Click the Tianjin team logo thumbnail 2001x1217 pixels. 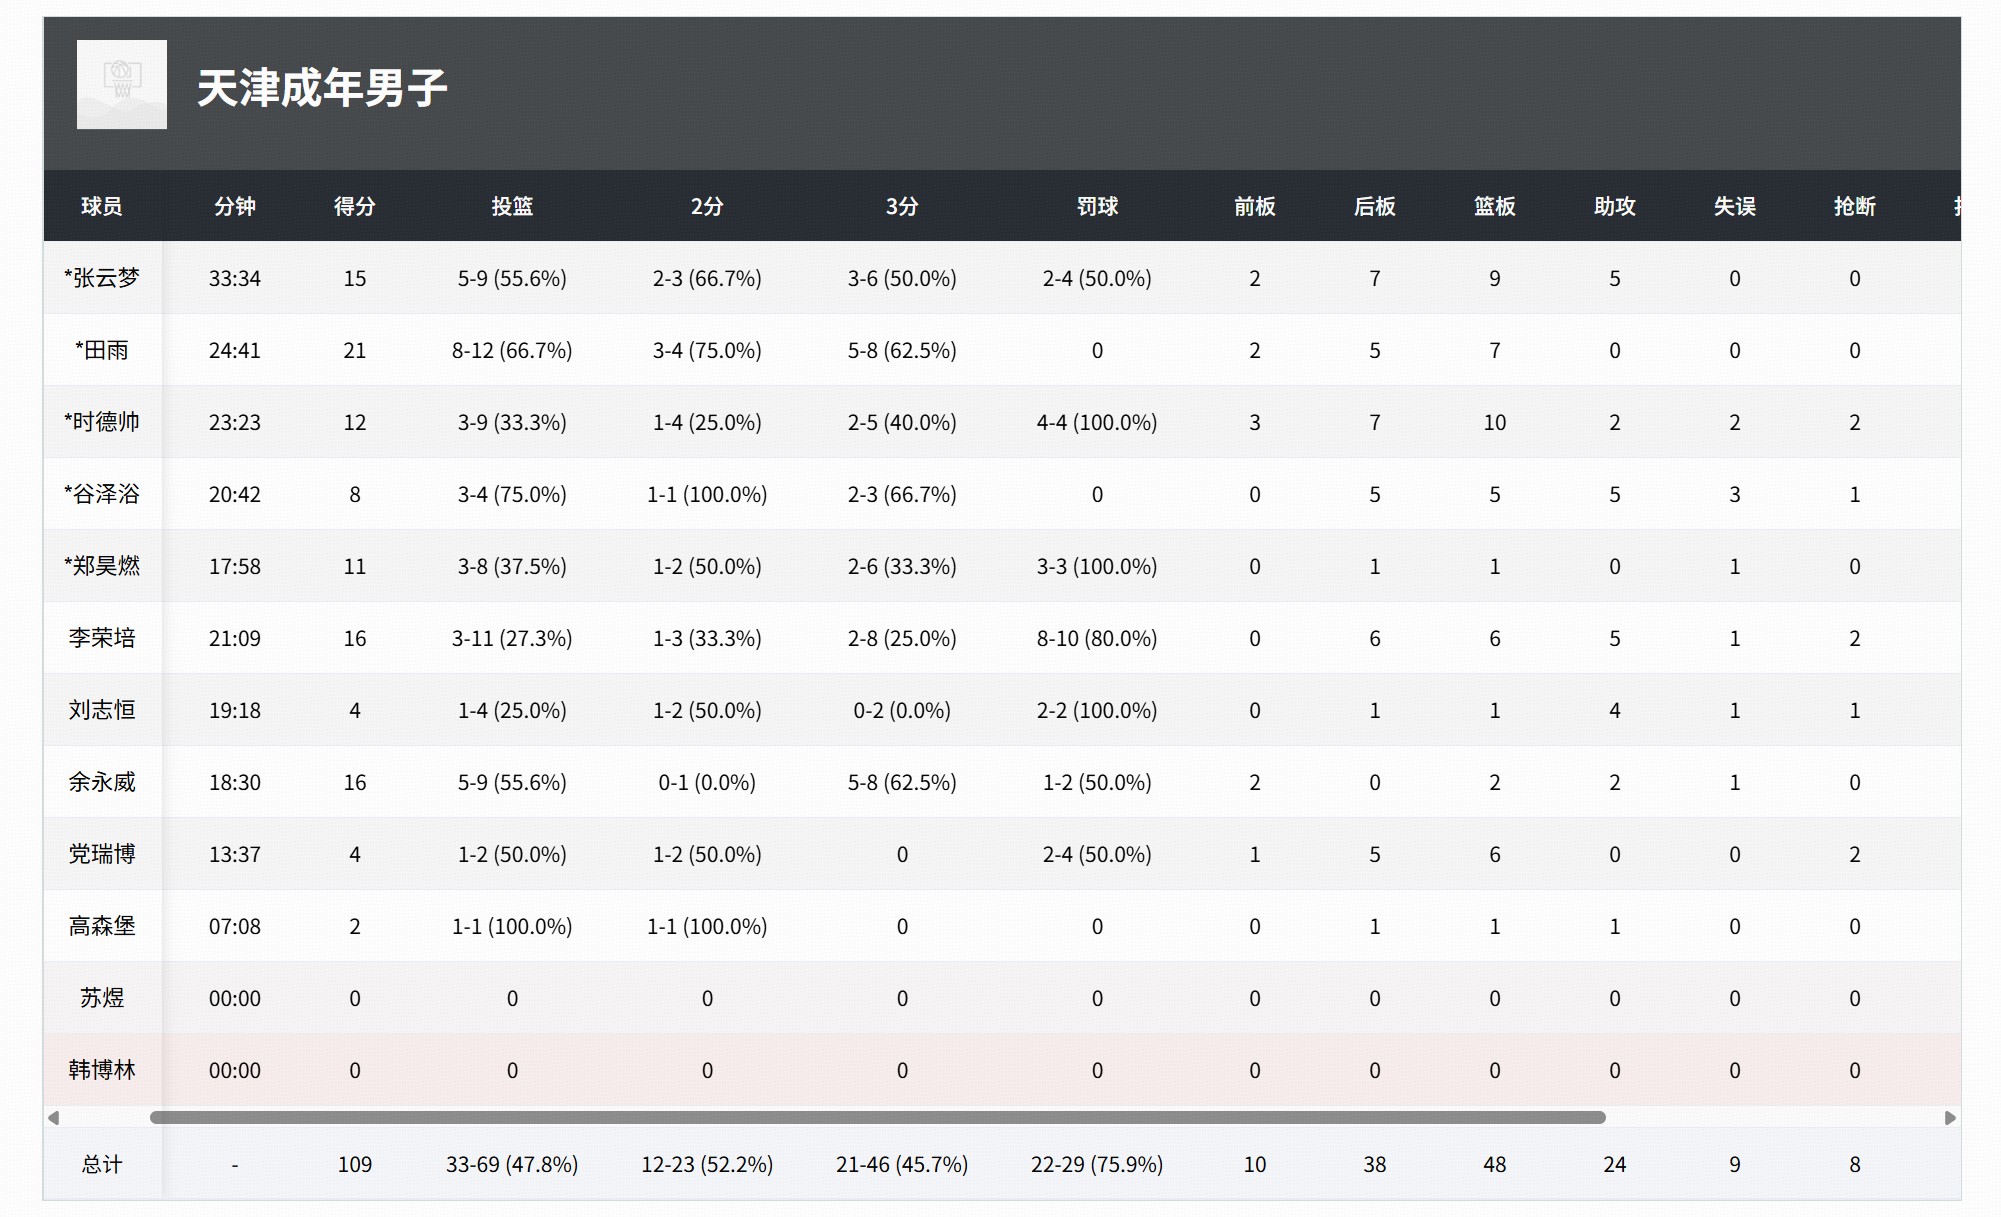tap(122, 85)
